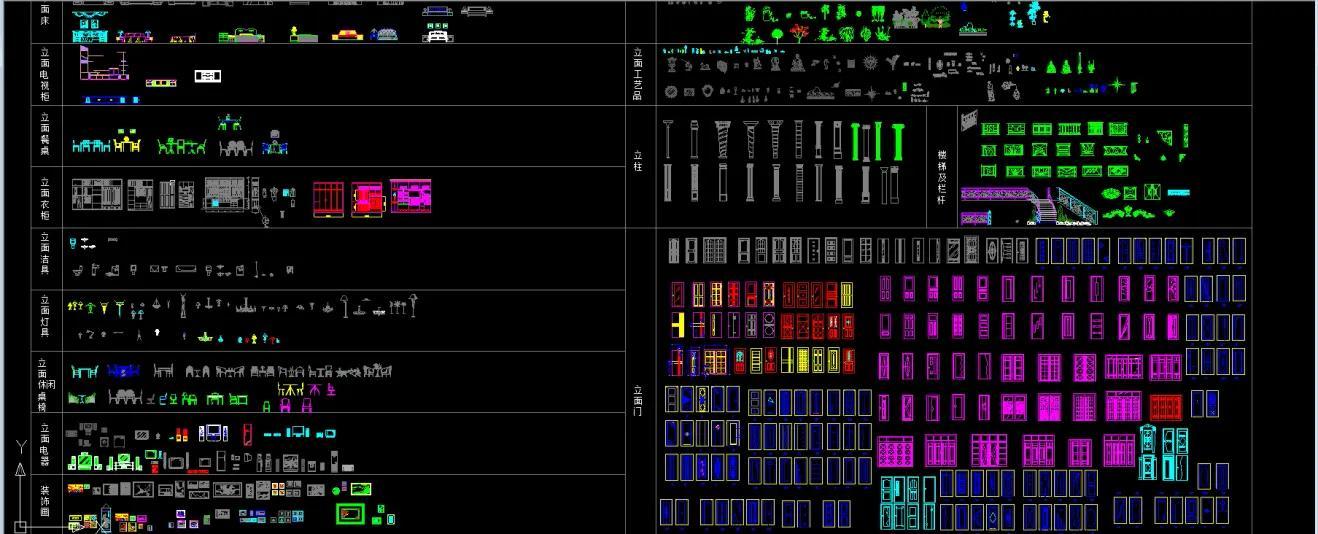The height and width of the screenshot is (534, 1318).
Task: Click the 立面电视柜 category label
Action: pos(45,75)
